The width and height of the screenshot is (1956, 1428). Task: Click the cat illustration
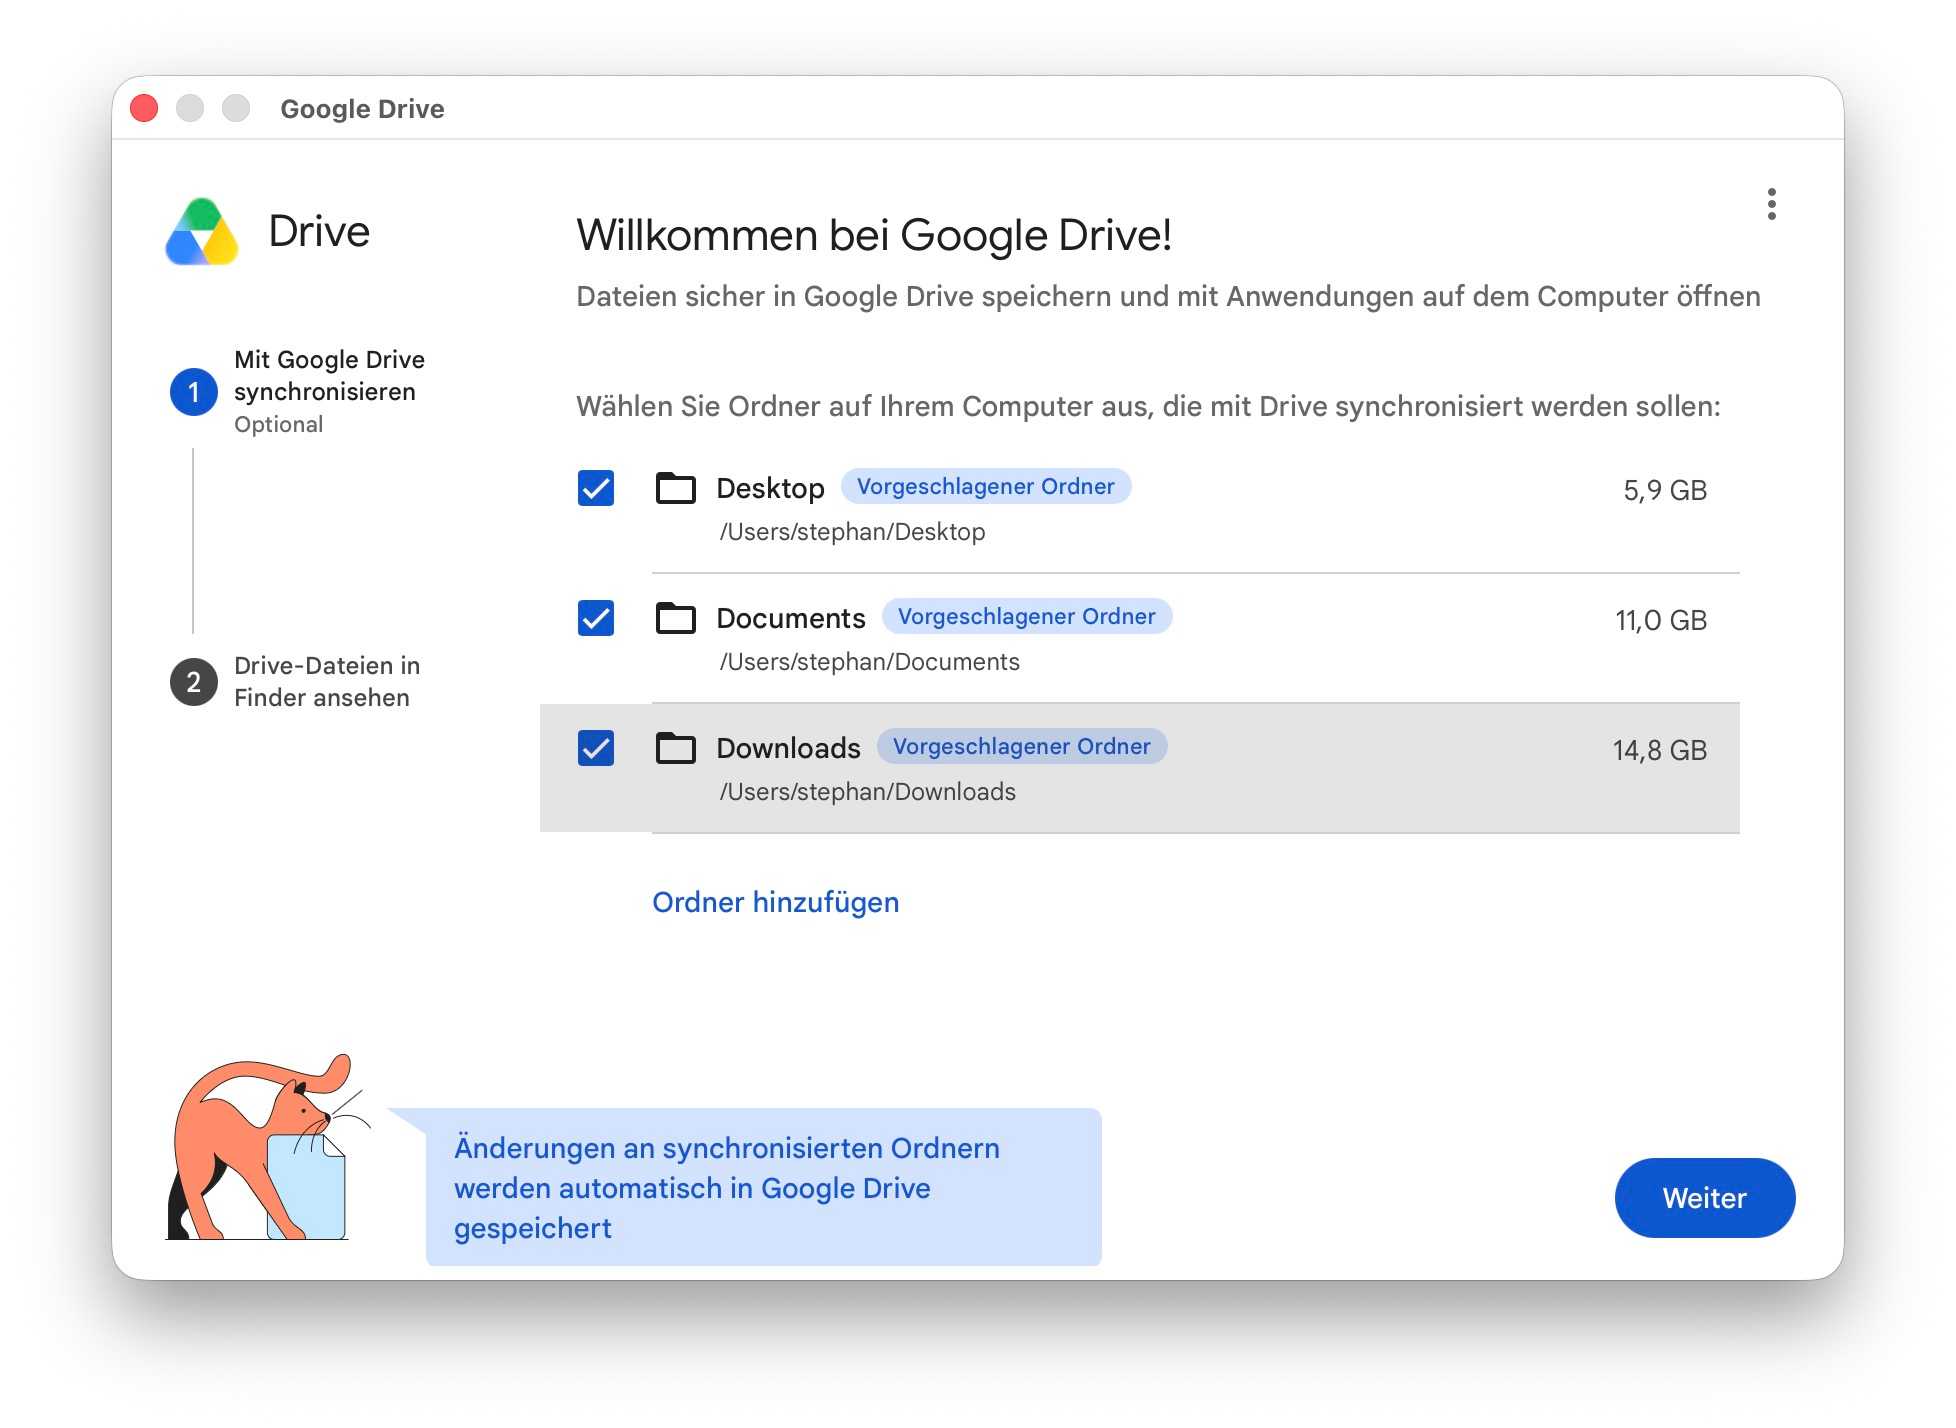[266, 1147]
